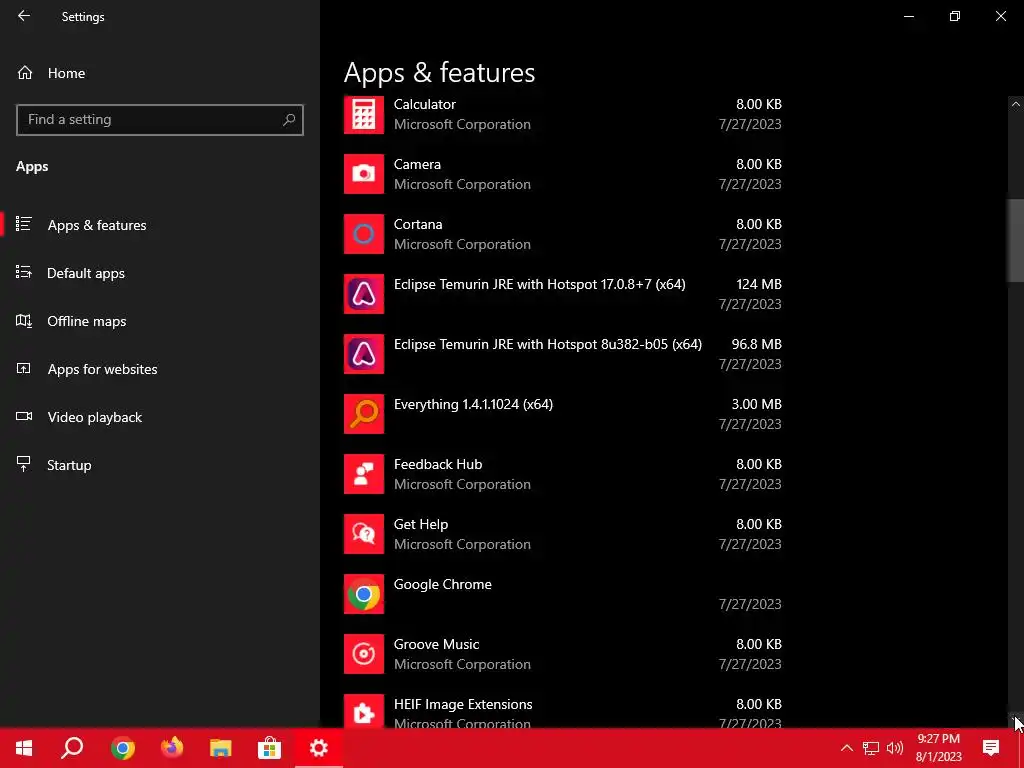This screenshot has width=1024, height=768.
Task: Click the volume speaker tray icon
Action: [x=895, y=748]
